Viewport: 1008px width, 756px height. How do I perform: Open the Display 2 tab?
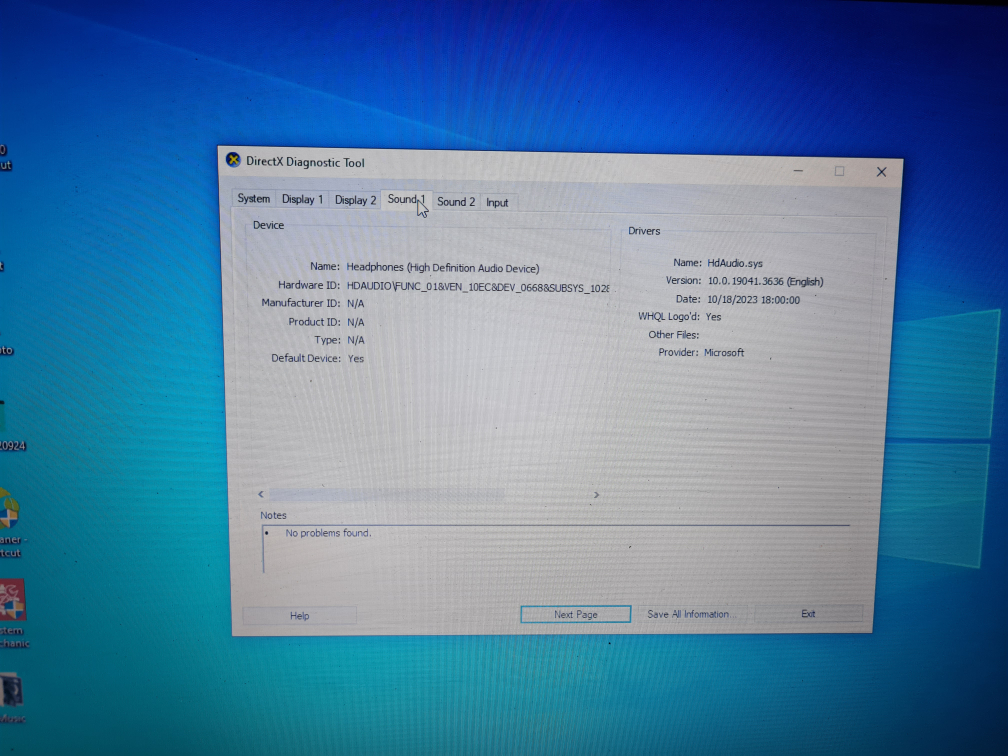355,200
